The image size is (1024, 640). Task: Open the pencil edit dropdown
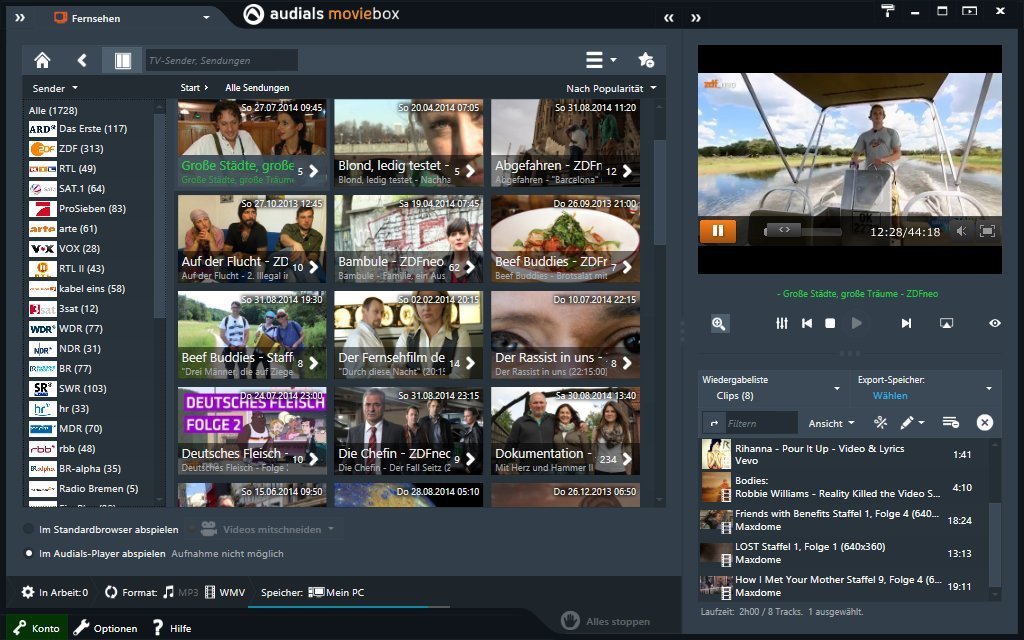coord(912,423)
